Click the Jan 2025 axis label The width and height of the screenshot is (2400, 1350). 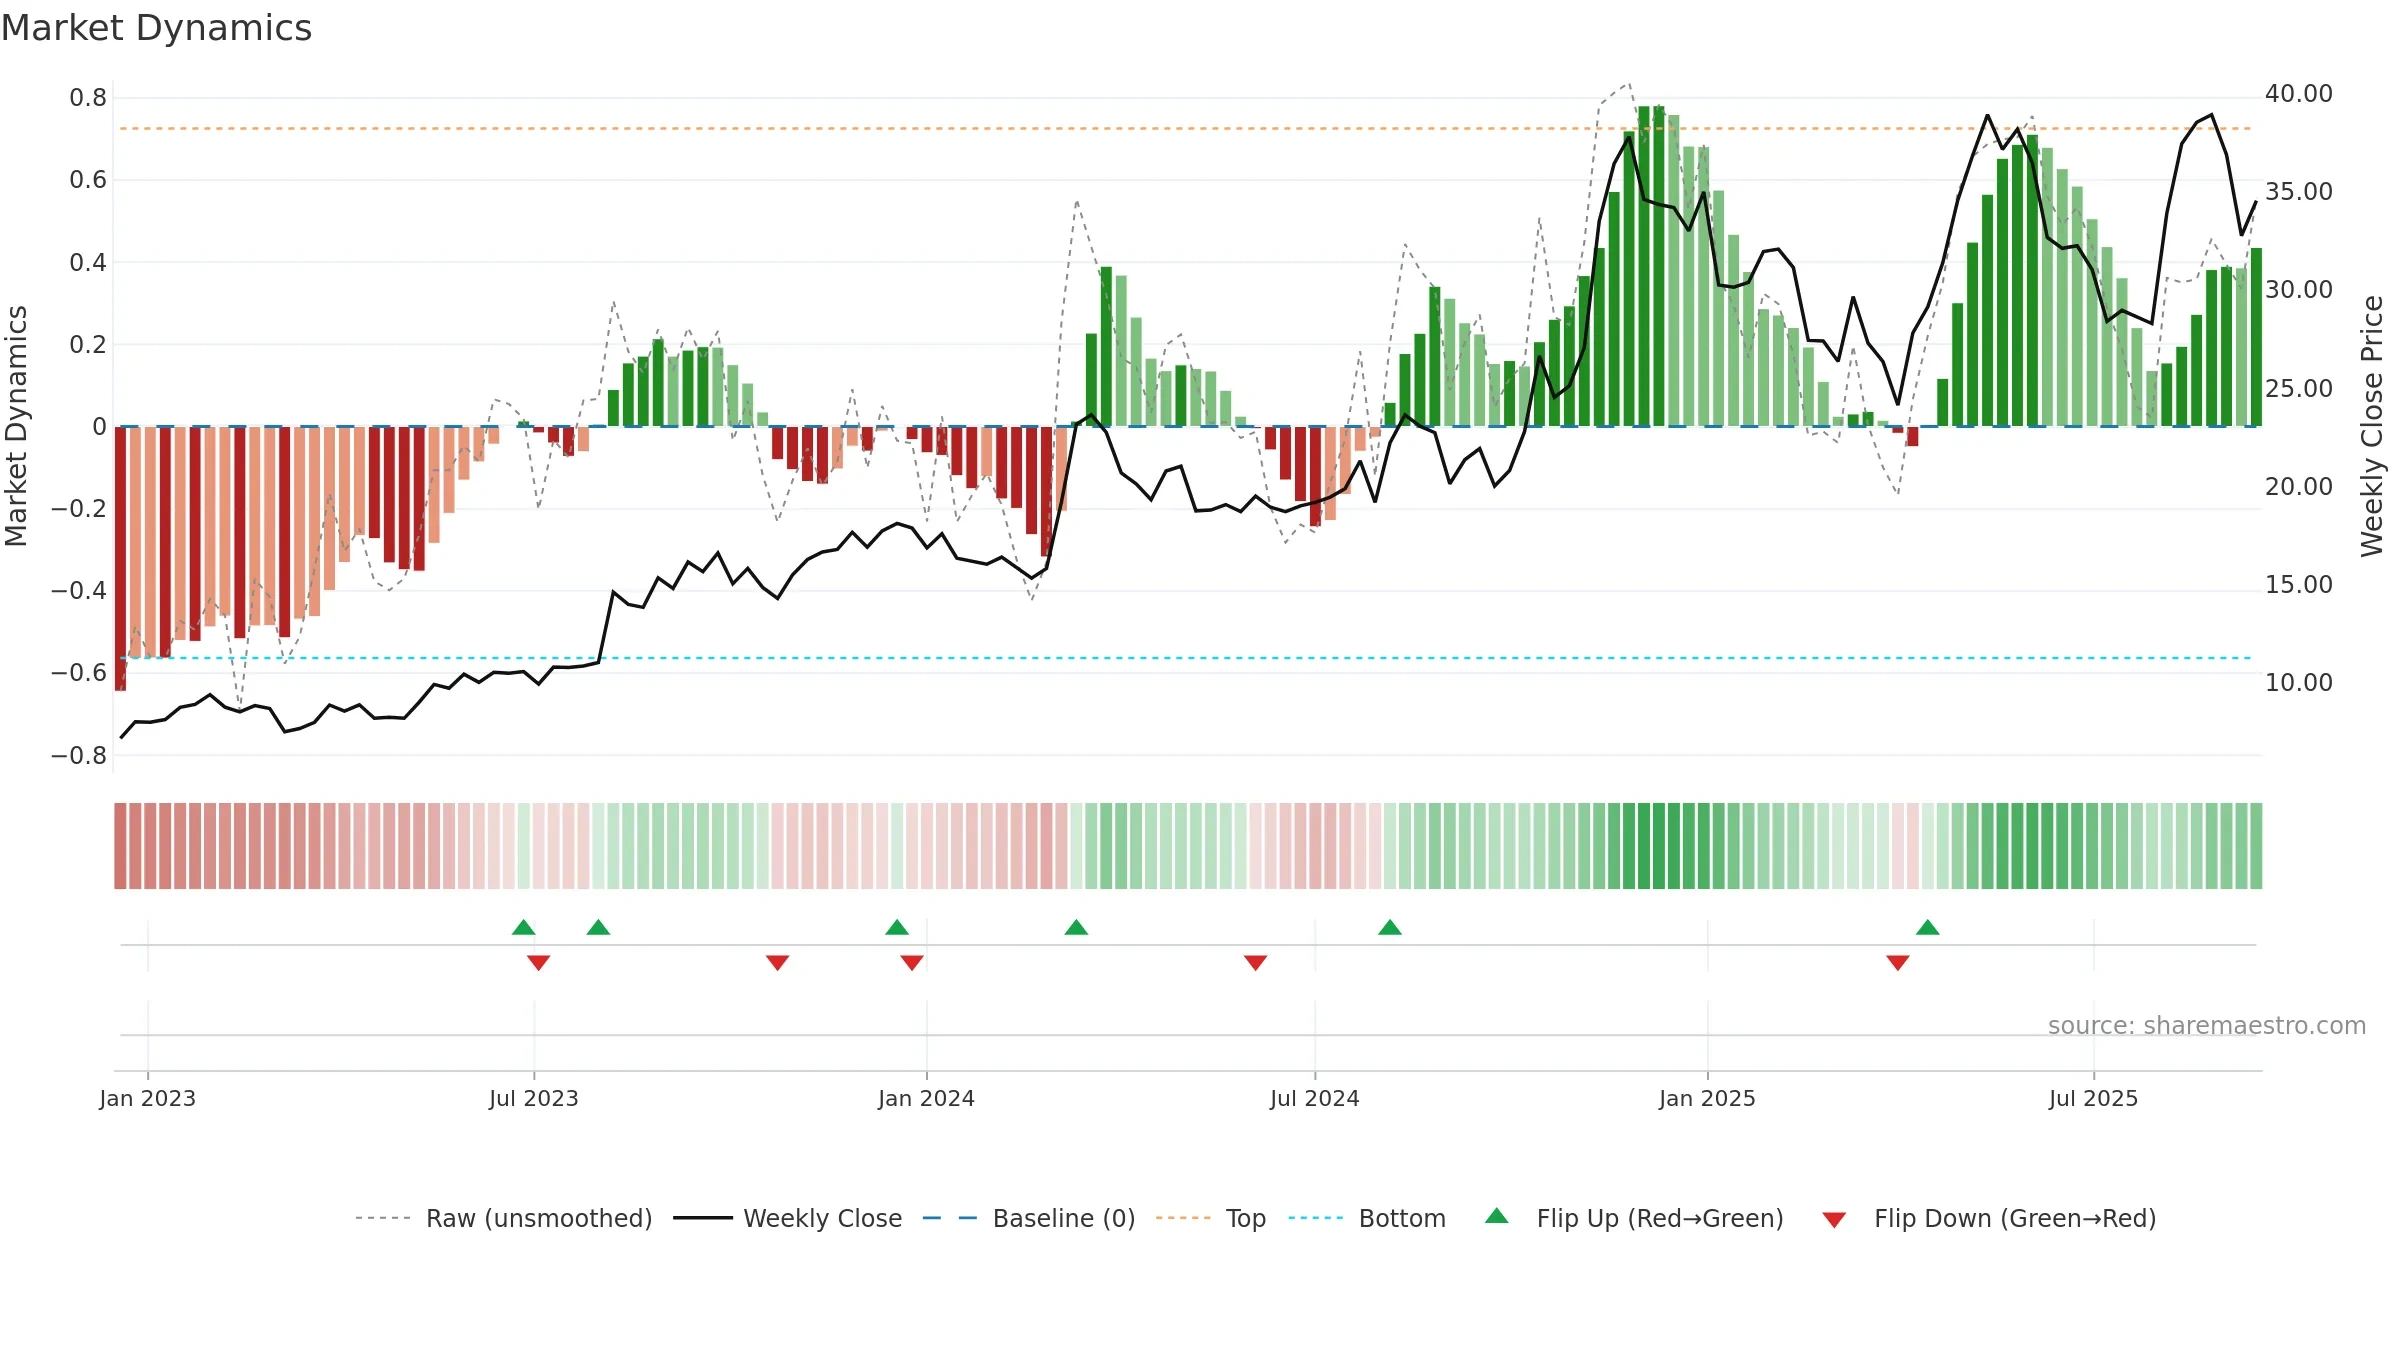click(1708, 1098)
